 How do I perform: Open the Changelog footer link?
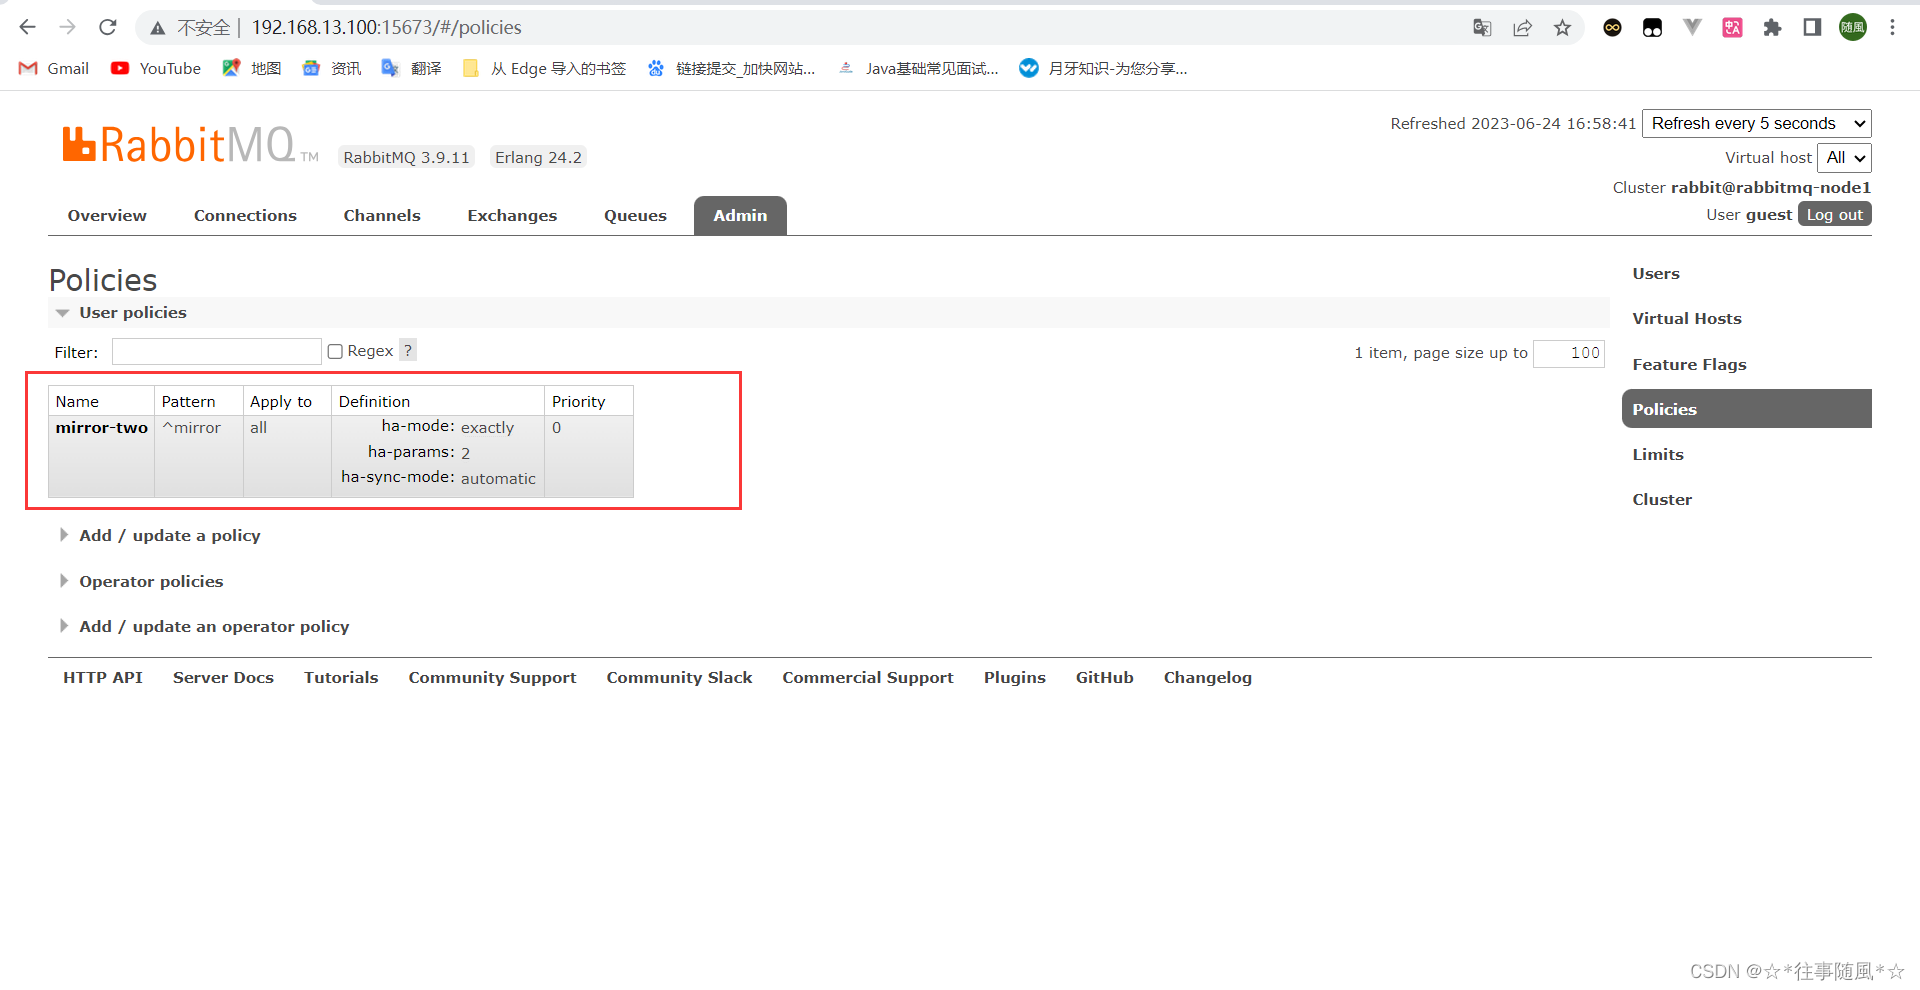pyautogui.click(x=1207, y=677)
